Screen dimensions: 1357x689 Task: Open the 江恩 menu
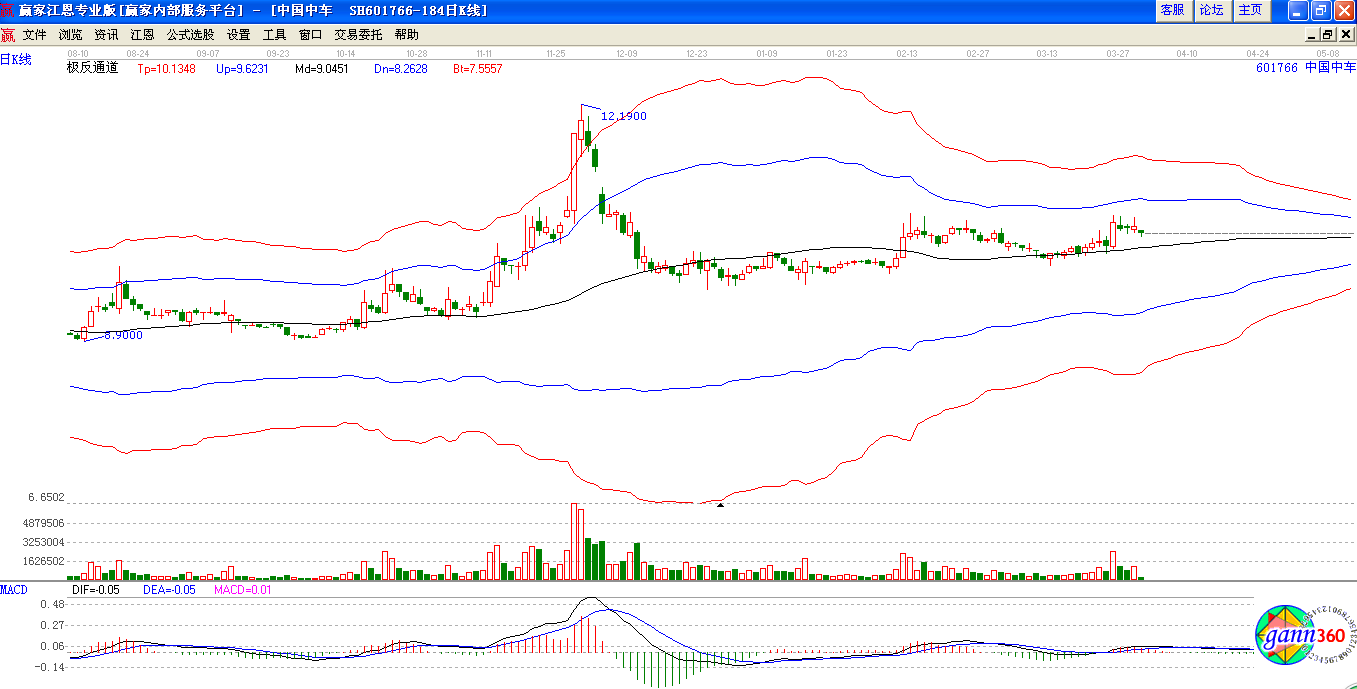click(142, 34)
